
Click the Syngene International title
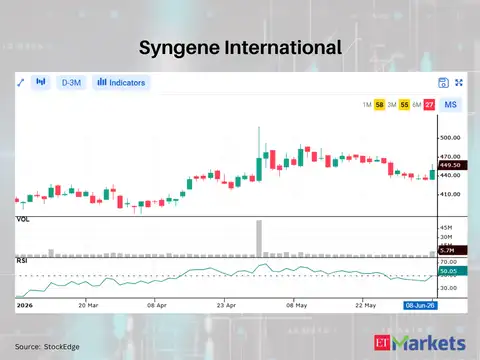click(x=240, y=47)
